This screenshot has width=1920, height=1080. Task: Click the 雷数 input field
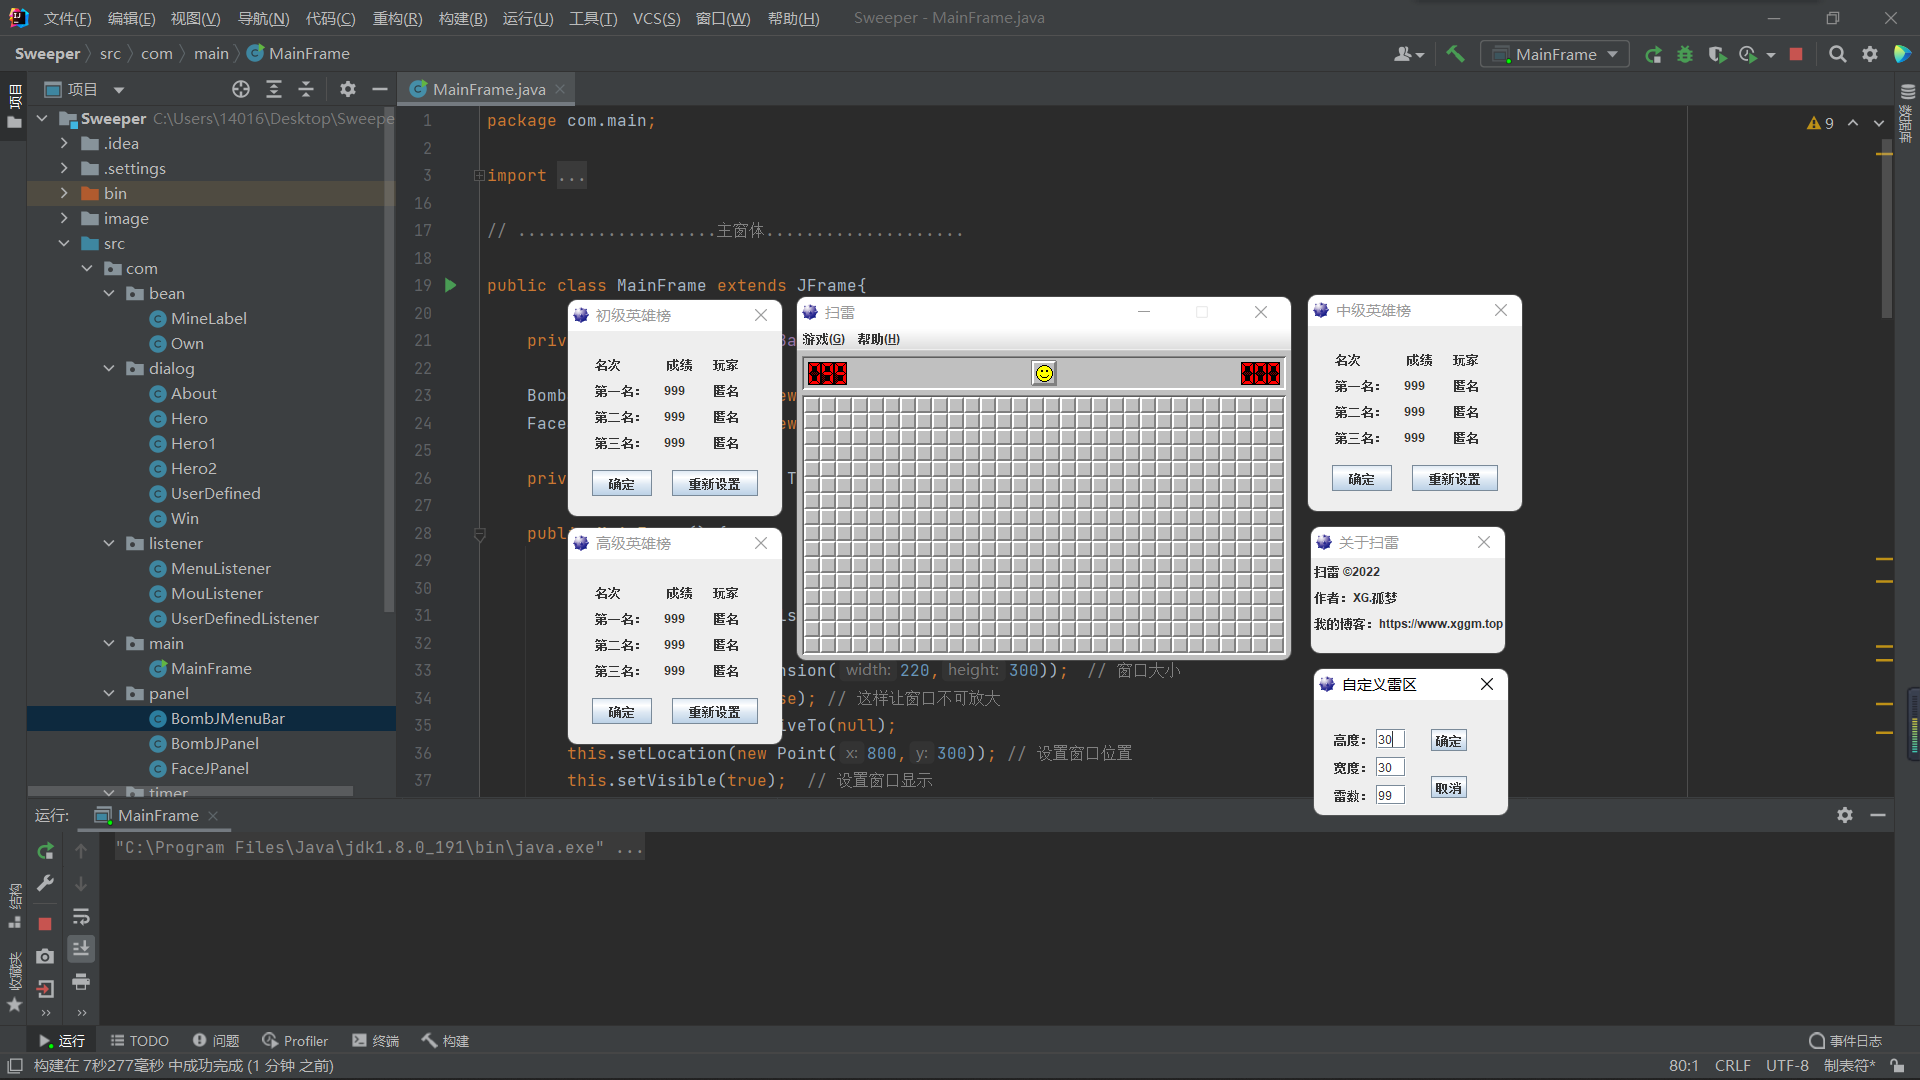click(1388, 794)
